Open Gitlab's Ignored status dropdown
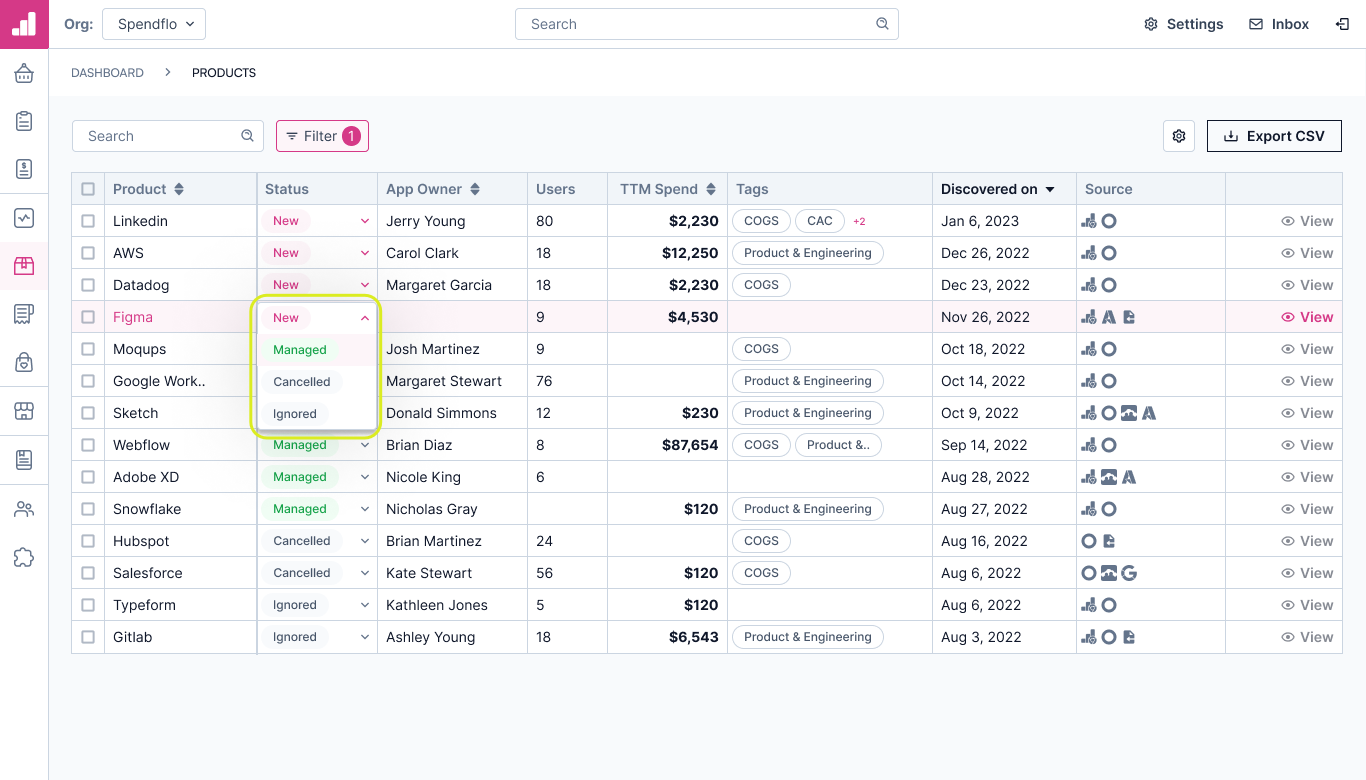 pyautogui.click(x=317, y=637)
